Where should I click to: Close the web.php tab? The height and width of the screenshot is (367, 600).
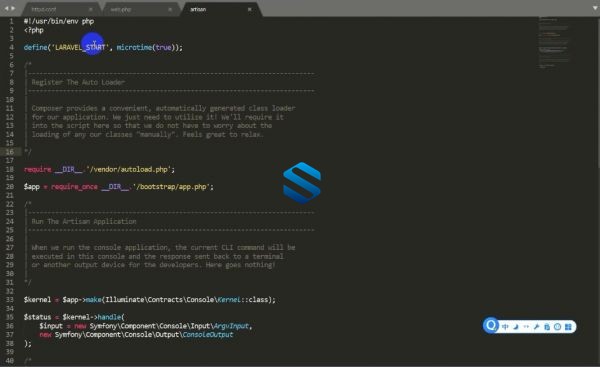coord(170,9)
